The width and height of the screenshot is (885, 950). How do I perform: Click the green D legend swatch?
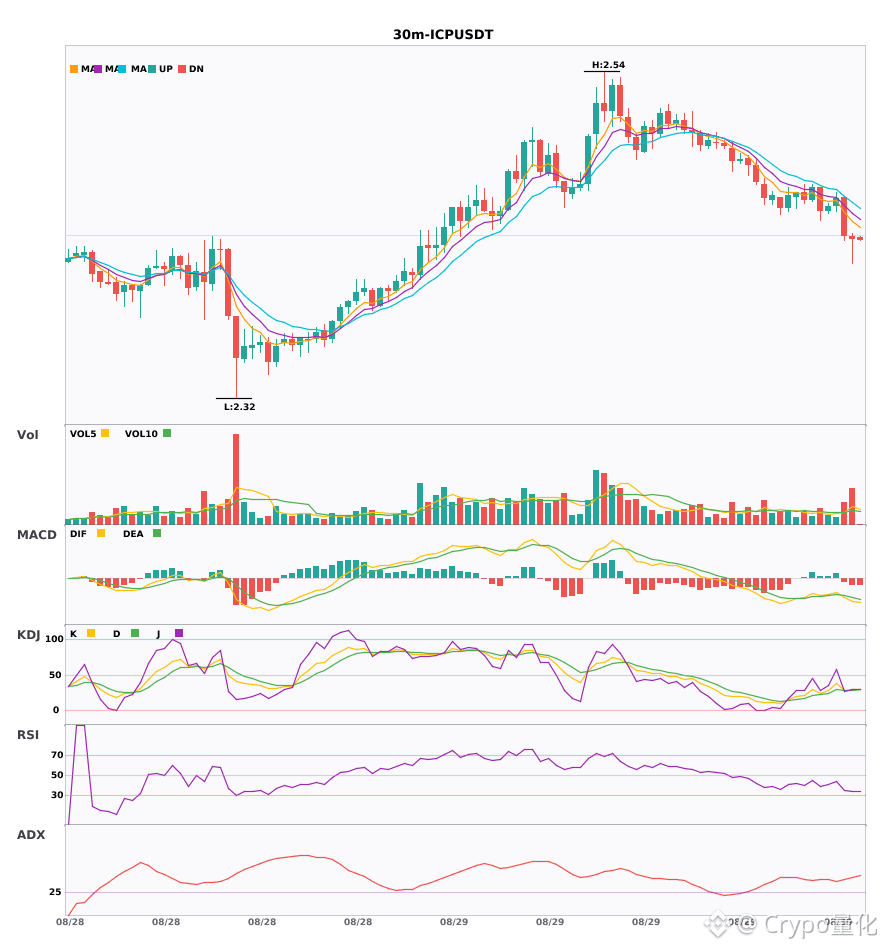tap(135, 633)
